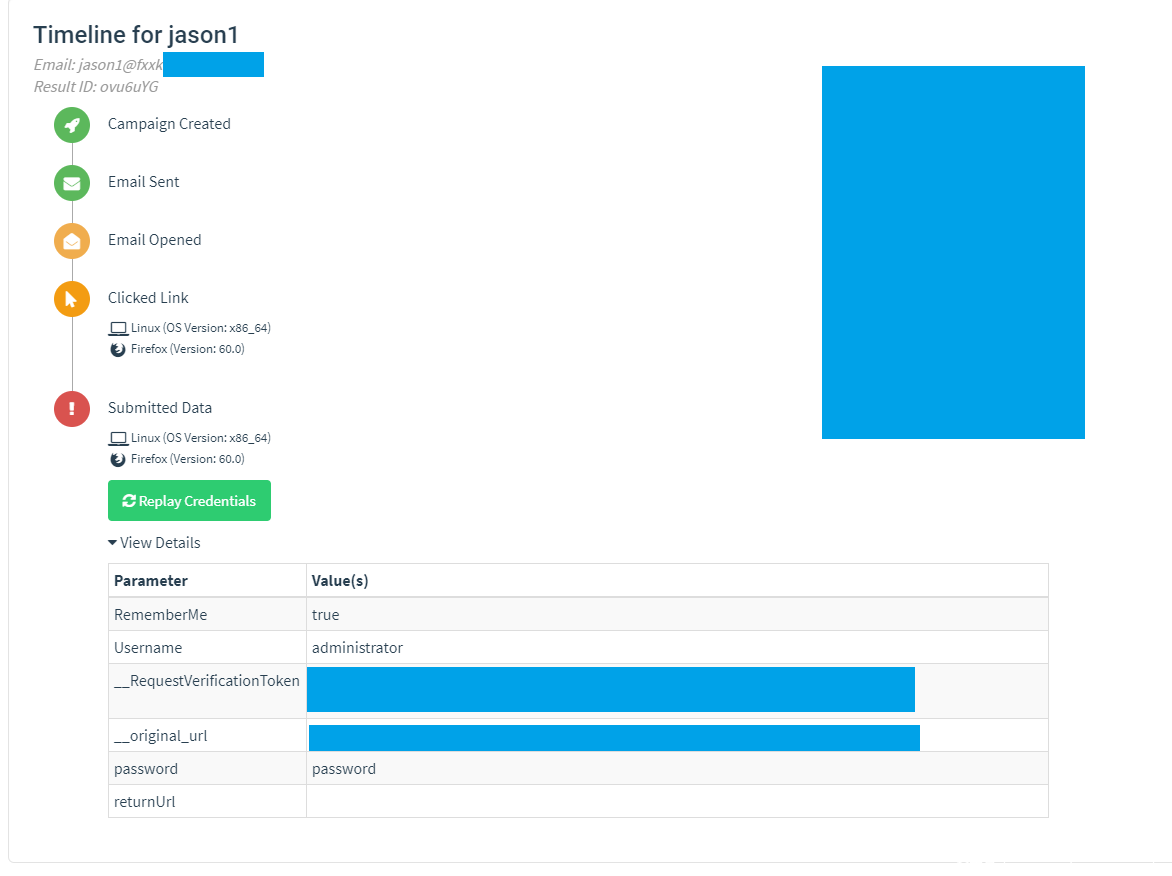Click the Firefox icon under Submitted Data

tap(118, 459)
